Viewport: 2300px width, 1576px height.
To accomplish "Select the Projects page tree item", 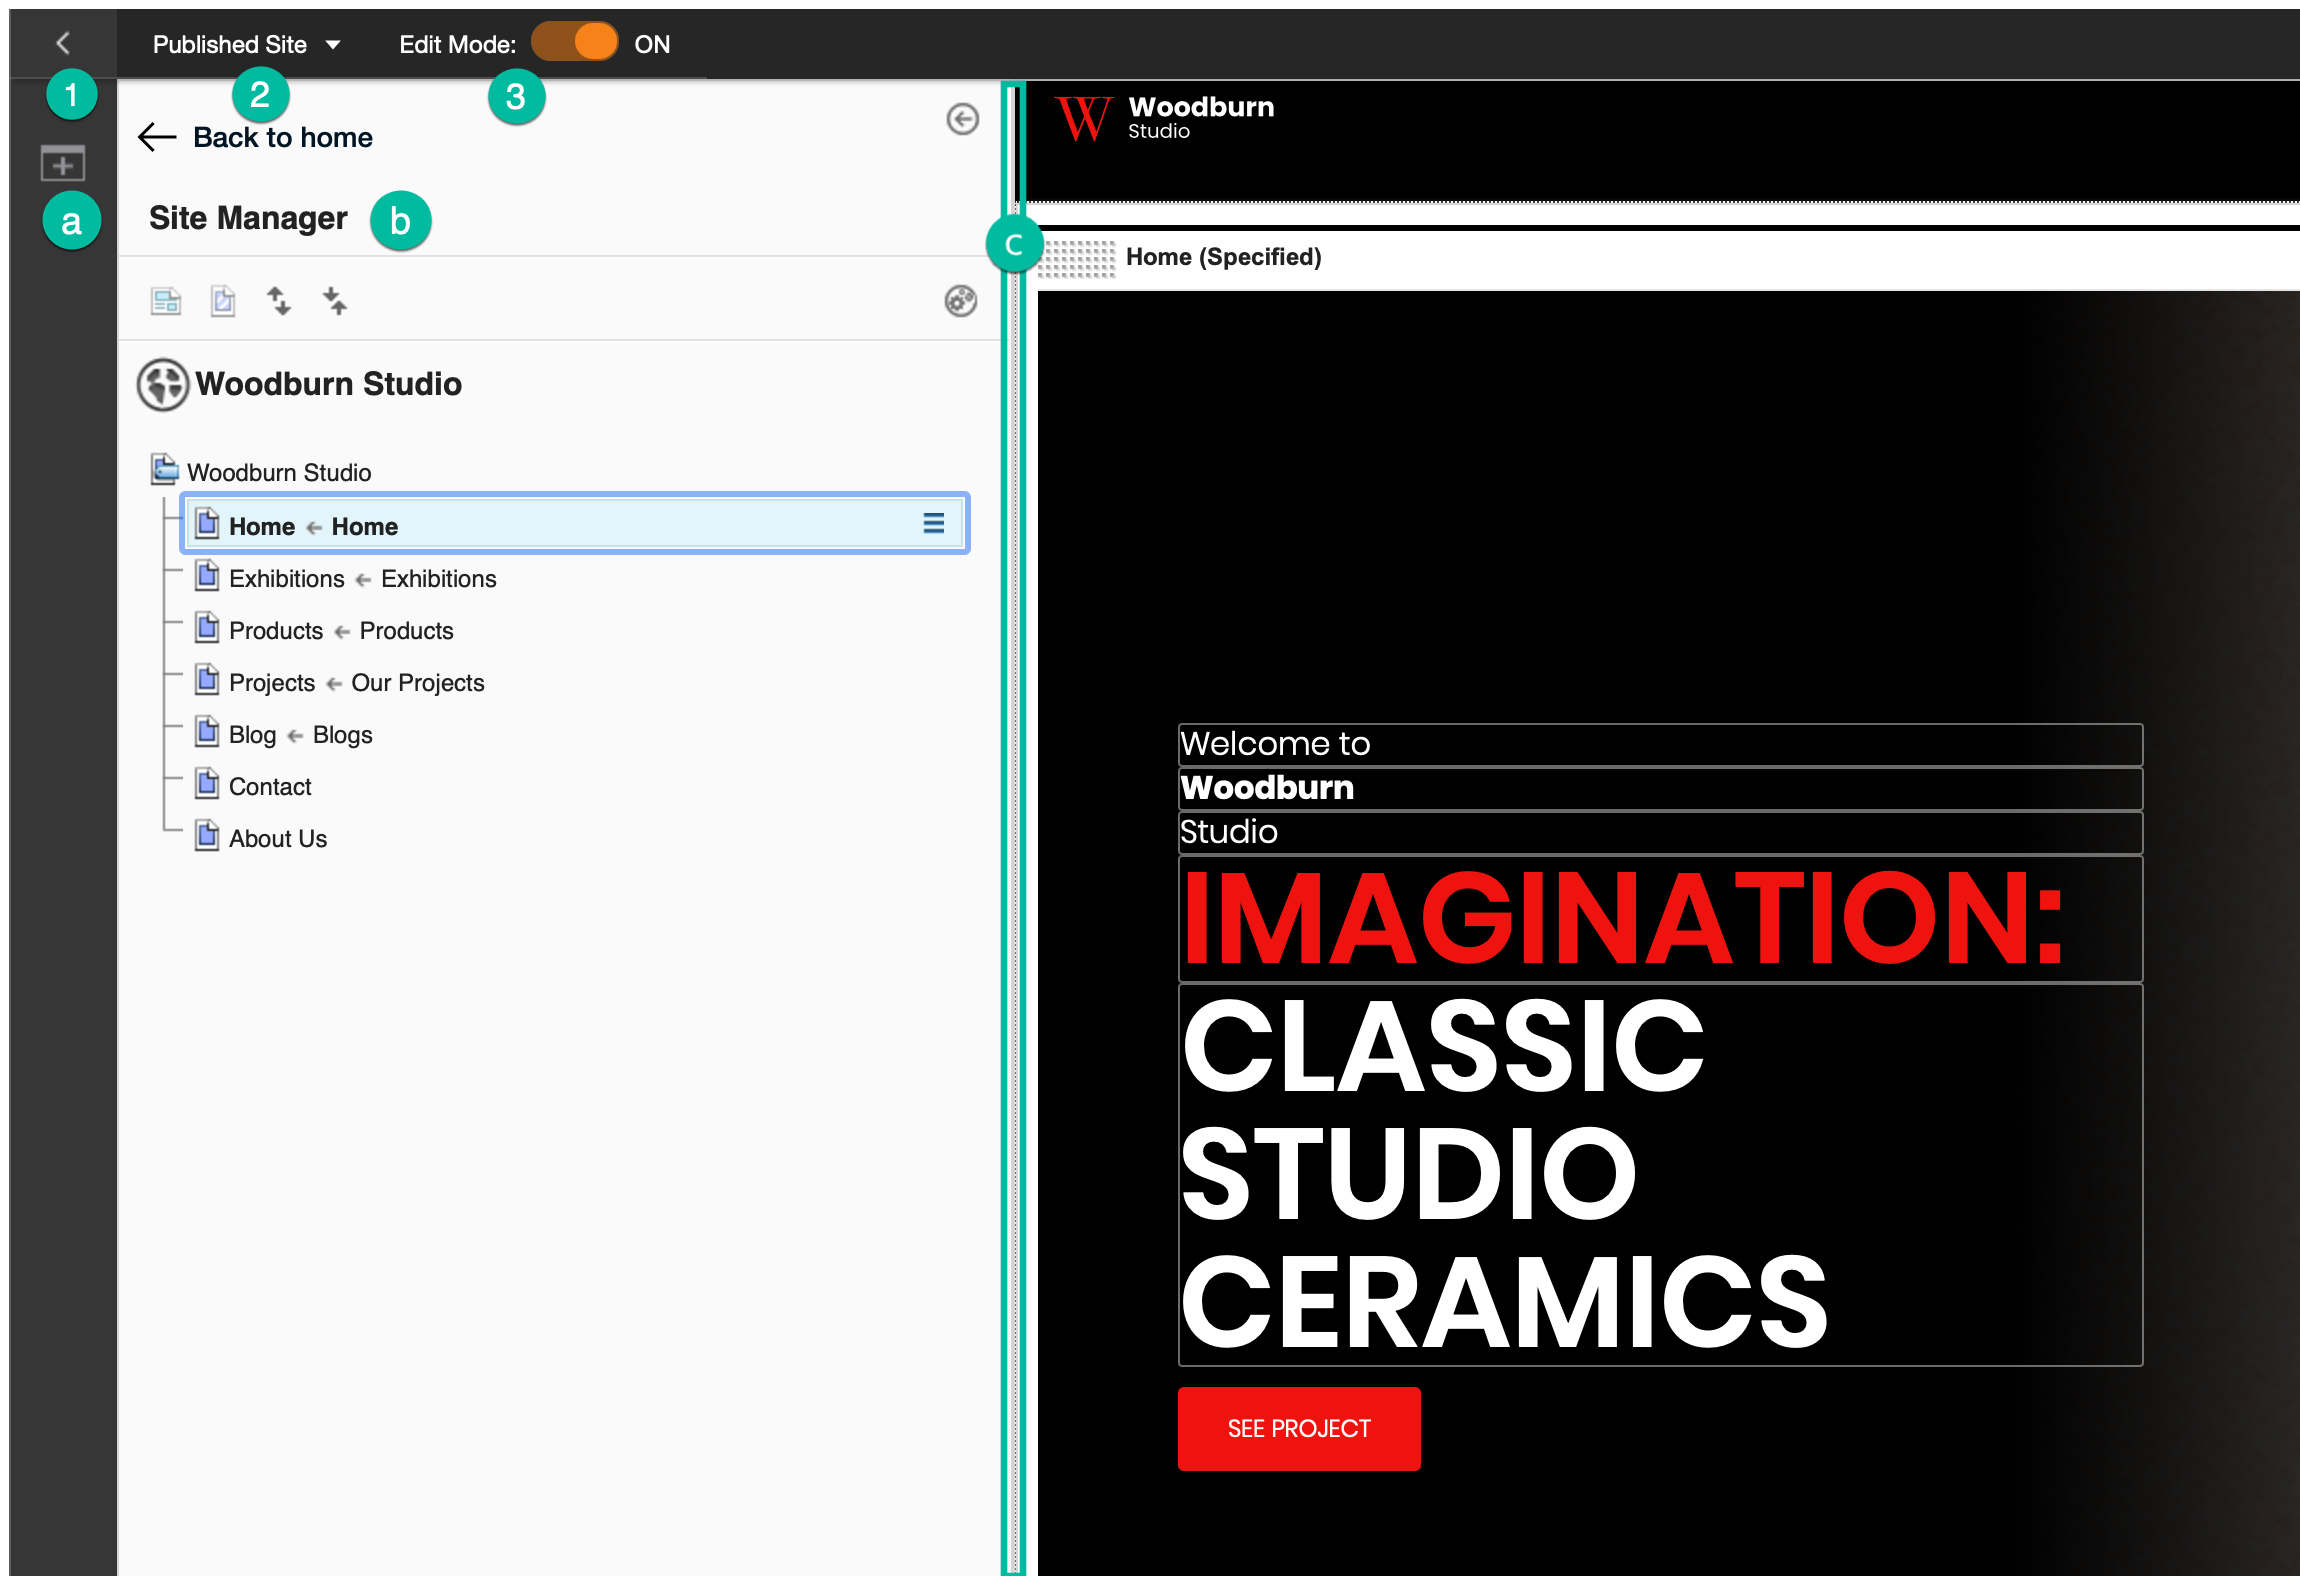I will [x=357, y=681].
